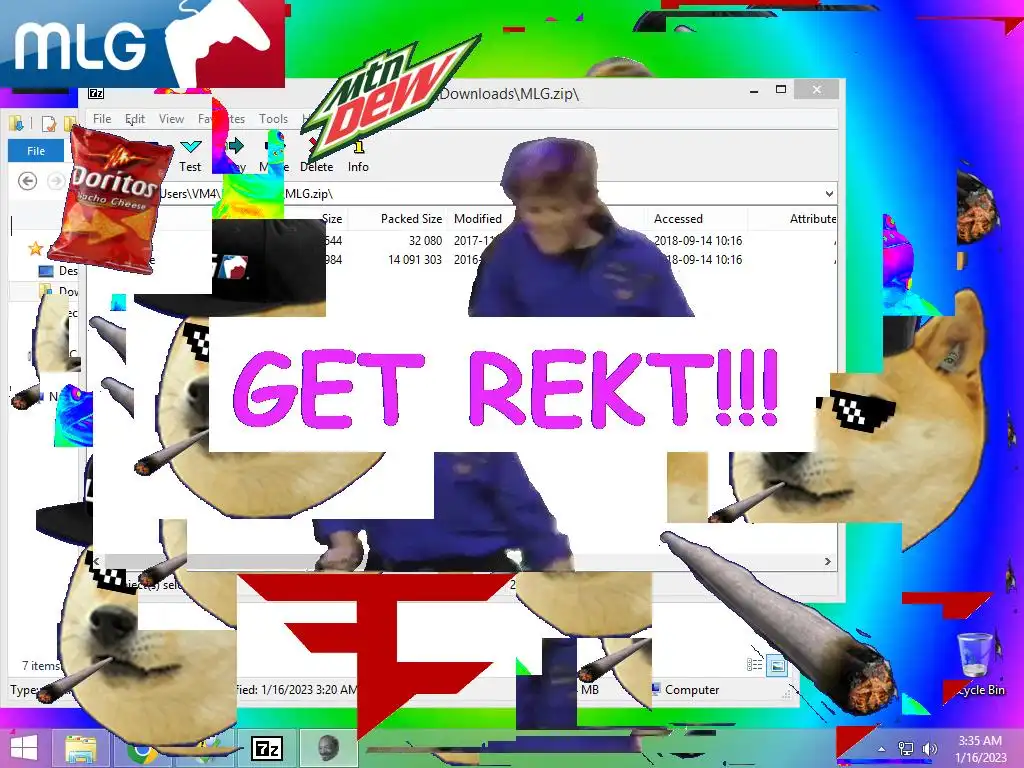Click the "14 091 303" packed size cell
Viewport: 1024px width, 768px height.
pyautogui.click(x=415, y=259)
